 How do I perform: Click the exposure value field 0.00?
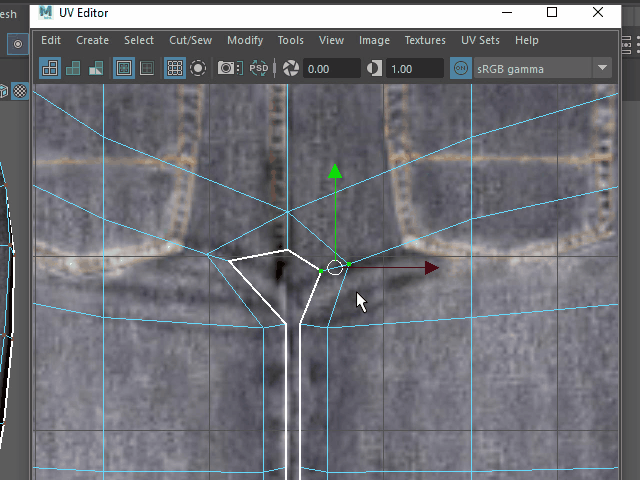[332, 68]
